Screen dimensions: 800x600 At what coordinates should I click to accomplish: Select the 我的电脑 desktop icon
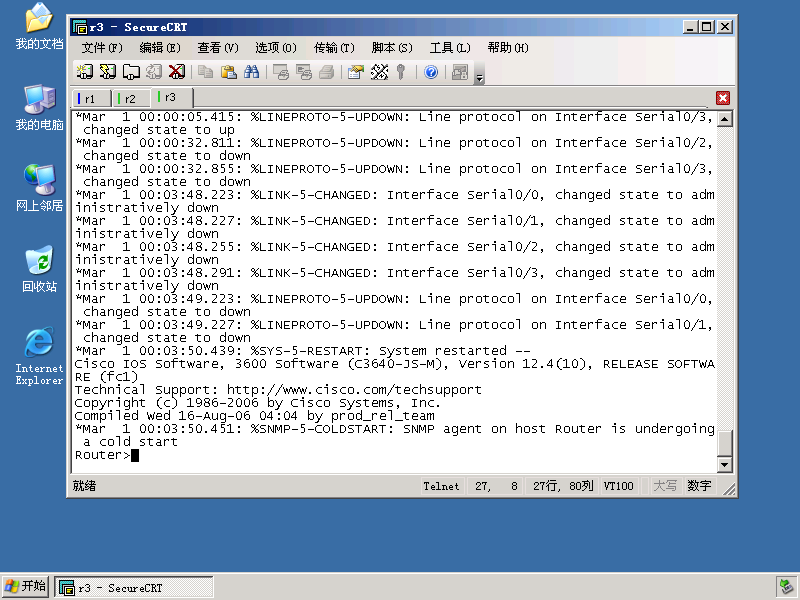coord(39,108)
